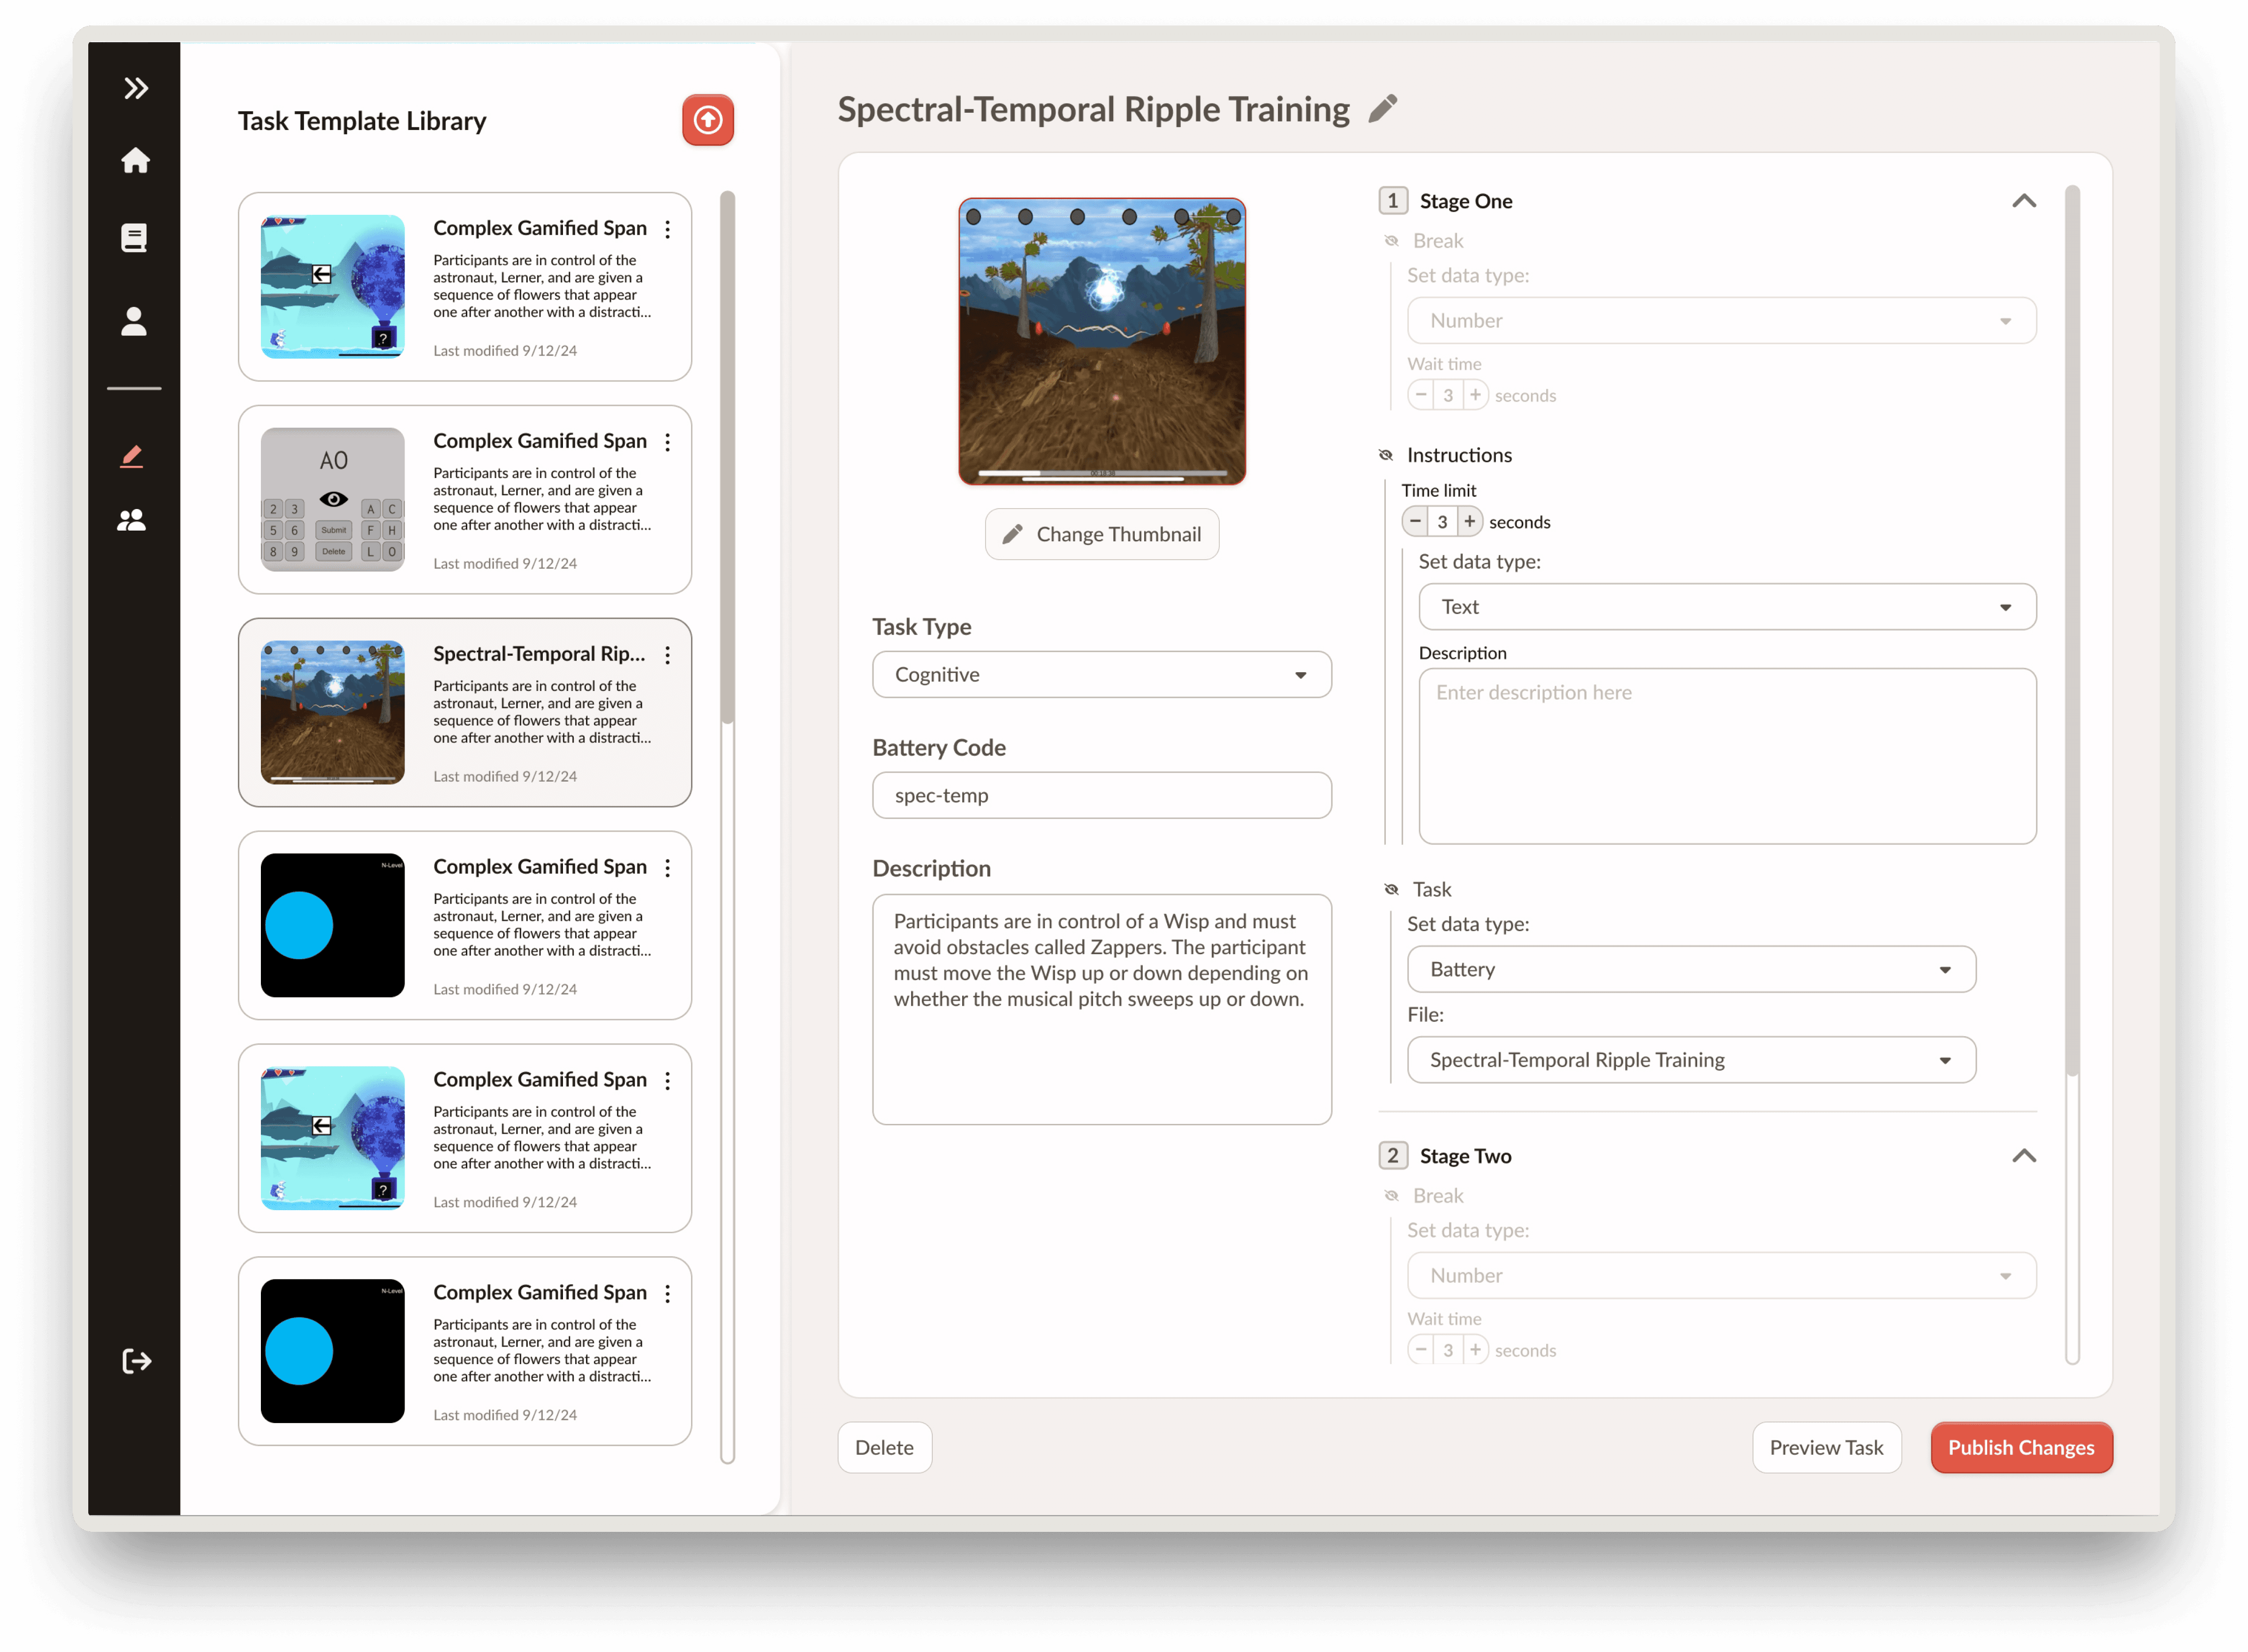
Task: Go to Home in the sidebar
Action: click(135, 161)
